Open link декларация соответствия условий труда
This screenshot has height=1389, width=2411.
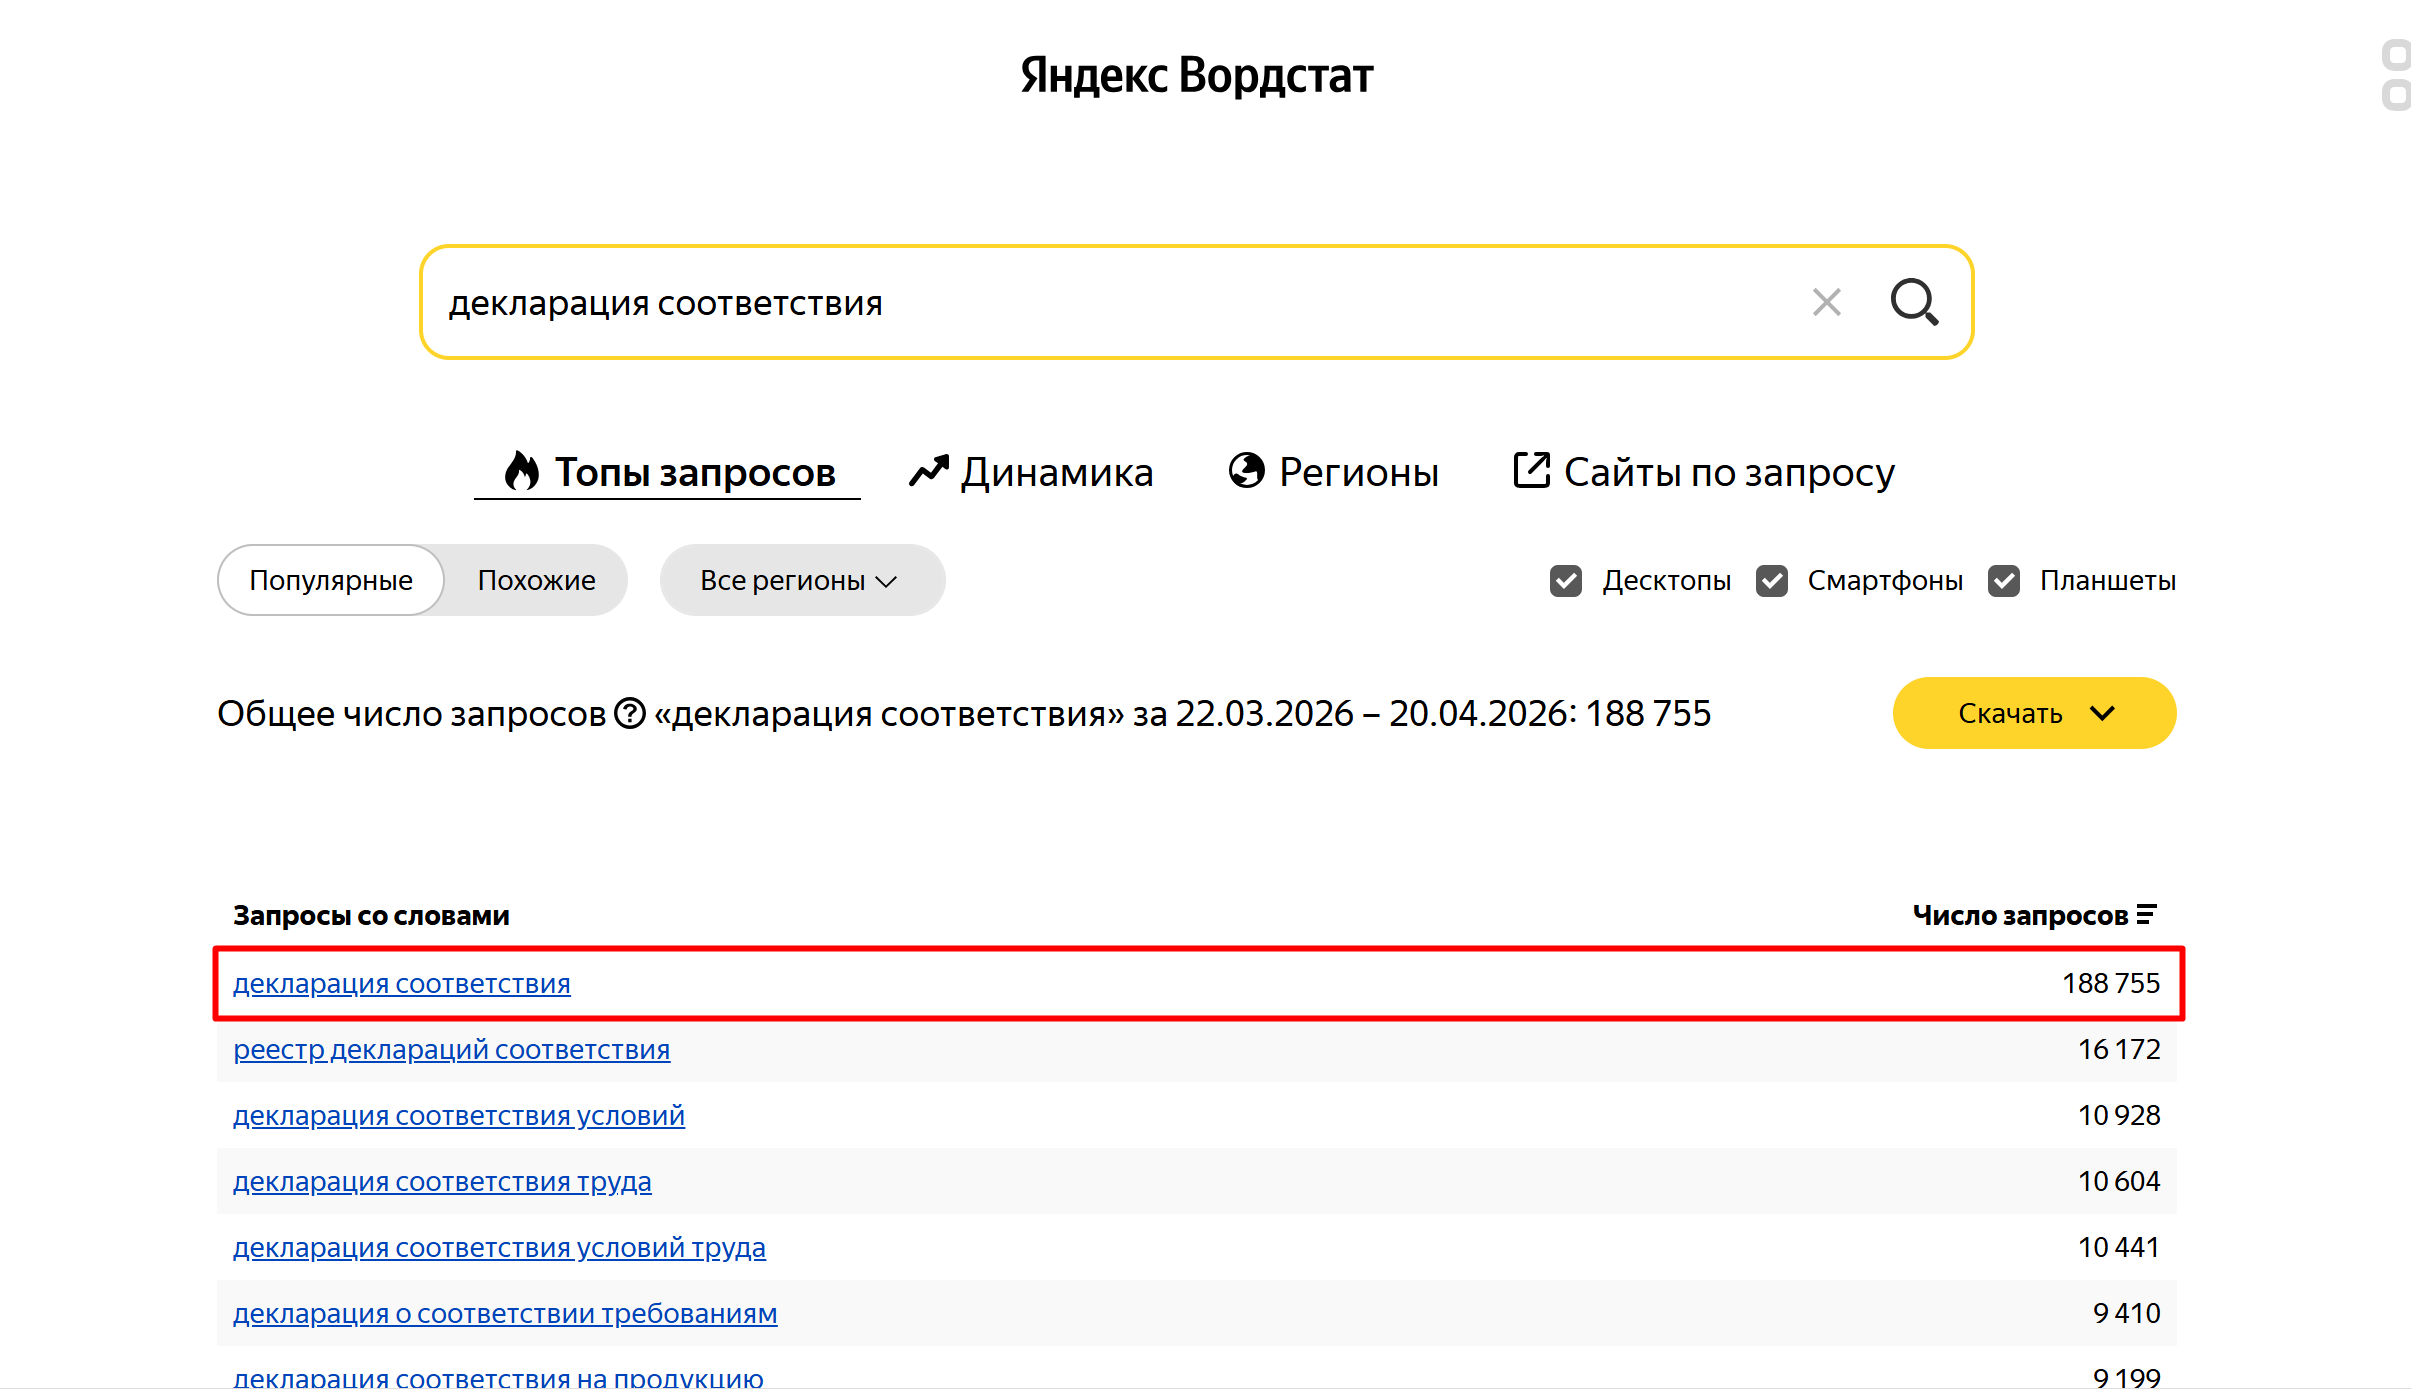[500, 1248]
